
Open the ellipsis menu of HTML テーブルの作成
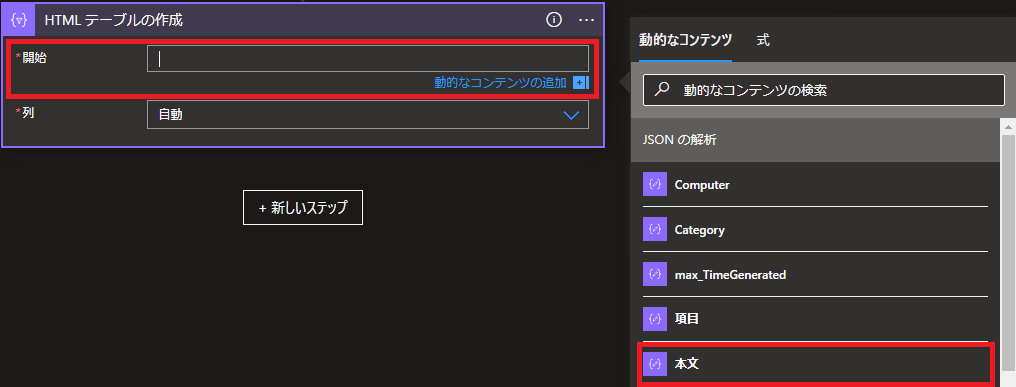pyautogui.click(x=586, y=20)
